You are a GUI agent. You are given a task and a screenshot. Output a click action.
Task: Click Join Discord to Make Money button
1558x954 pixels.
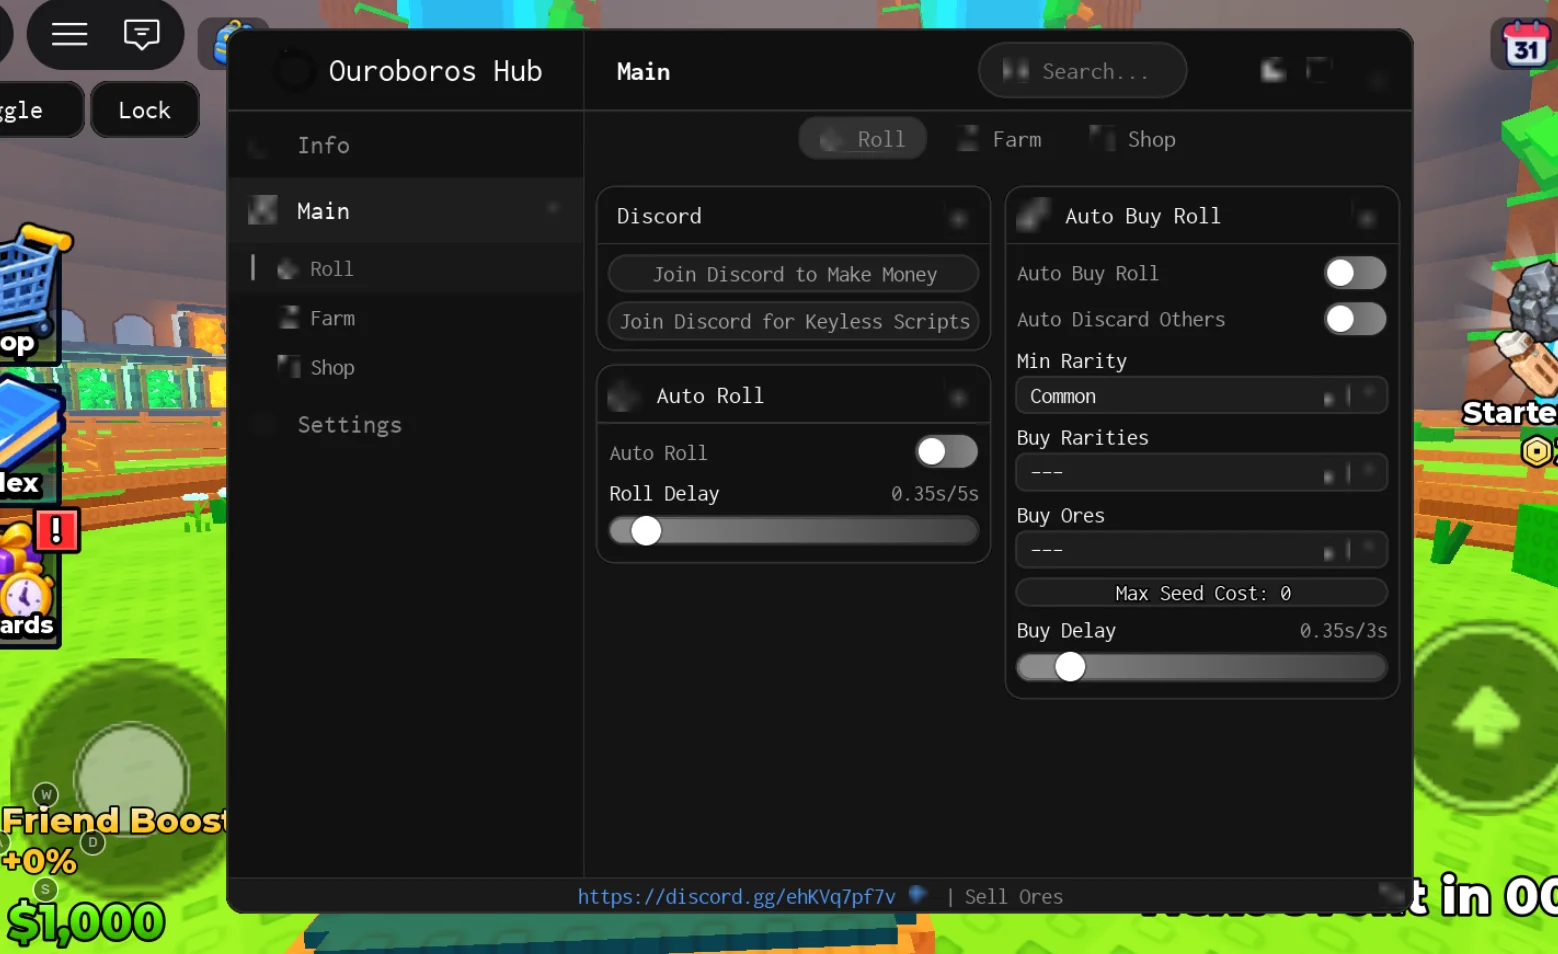coord(794,274)
